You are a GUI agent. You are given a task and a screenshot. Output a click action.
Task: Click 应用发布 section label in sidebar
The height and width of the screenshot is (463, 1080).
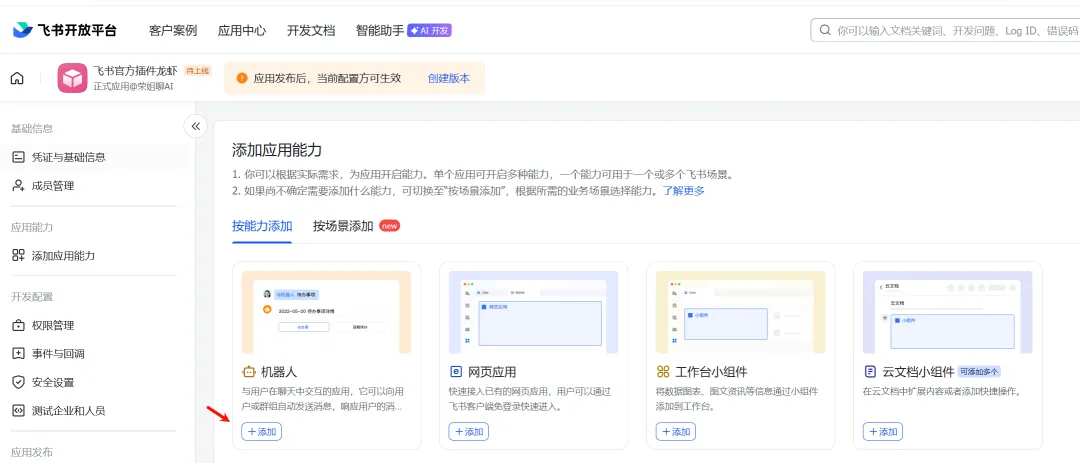[x=32, y=453]
